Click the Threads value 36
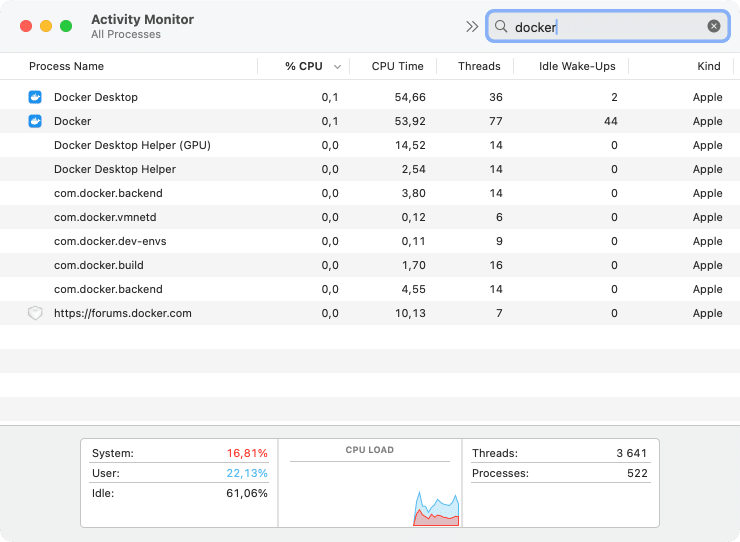The image size is (740, 542). 496,97
